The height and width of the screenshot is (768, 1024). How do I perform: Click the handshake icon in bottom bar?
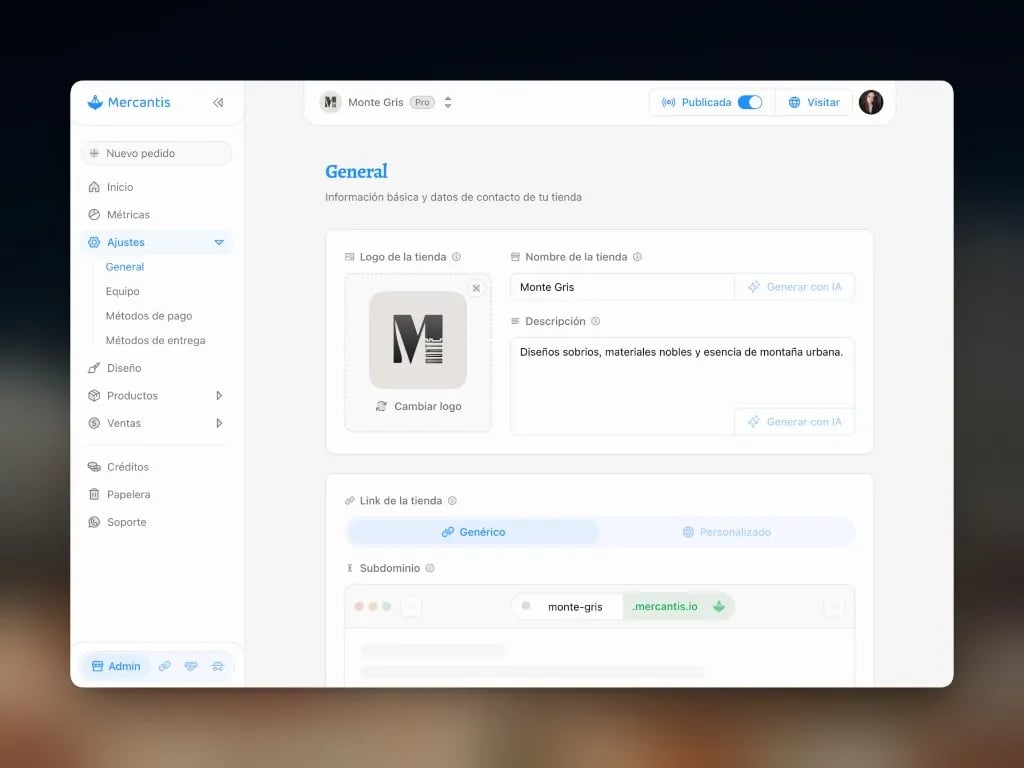coord(191,666)
